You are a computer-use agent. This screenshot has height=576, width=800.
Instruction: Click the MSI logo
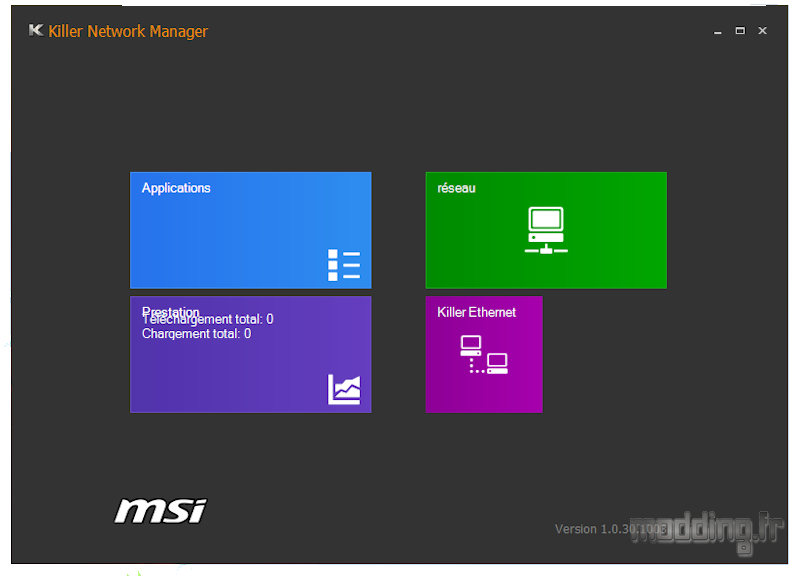click(x=161, y=511)
